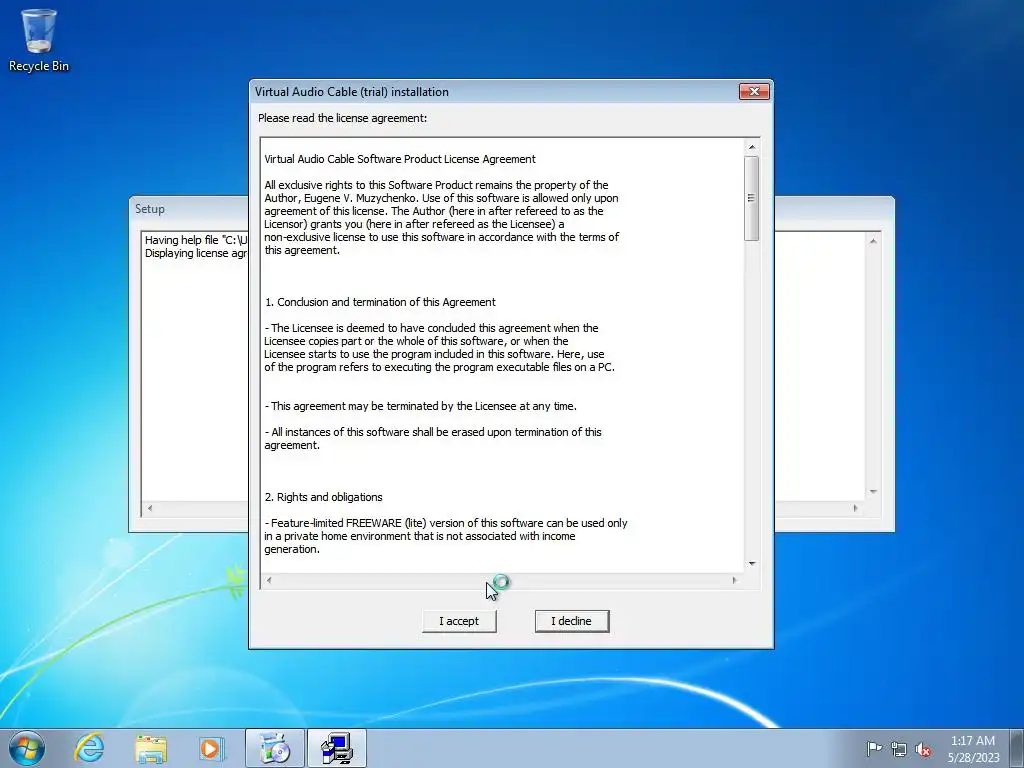Close the Virtual Audio Cable installation dialog
Image resolution: width=1024 pixels, height=768 pixels.
754,91
